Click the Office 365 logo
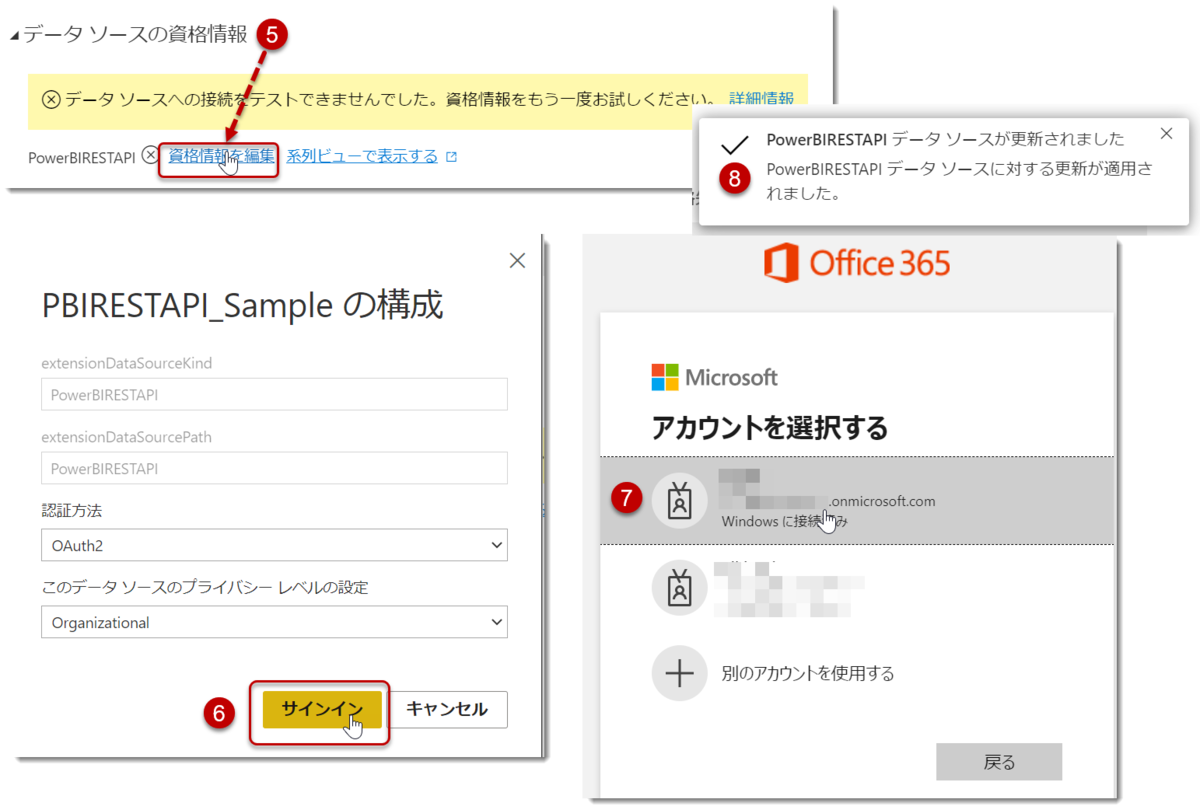The height and width of the screenshot is (810, 1200). click(x=857, y=264)
